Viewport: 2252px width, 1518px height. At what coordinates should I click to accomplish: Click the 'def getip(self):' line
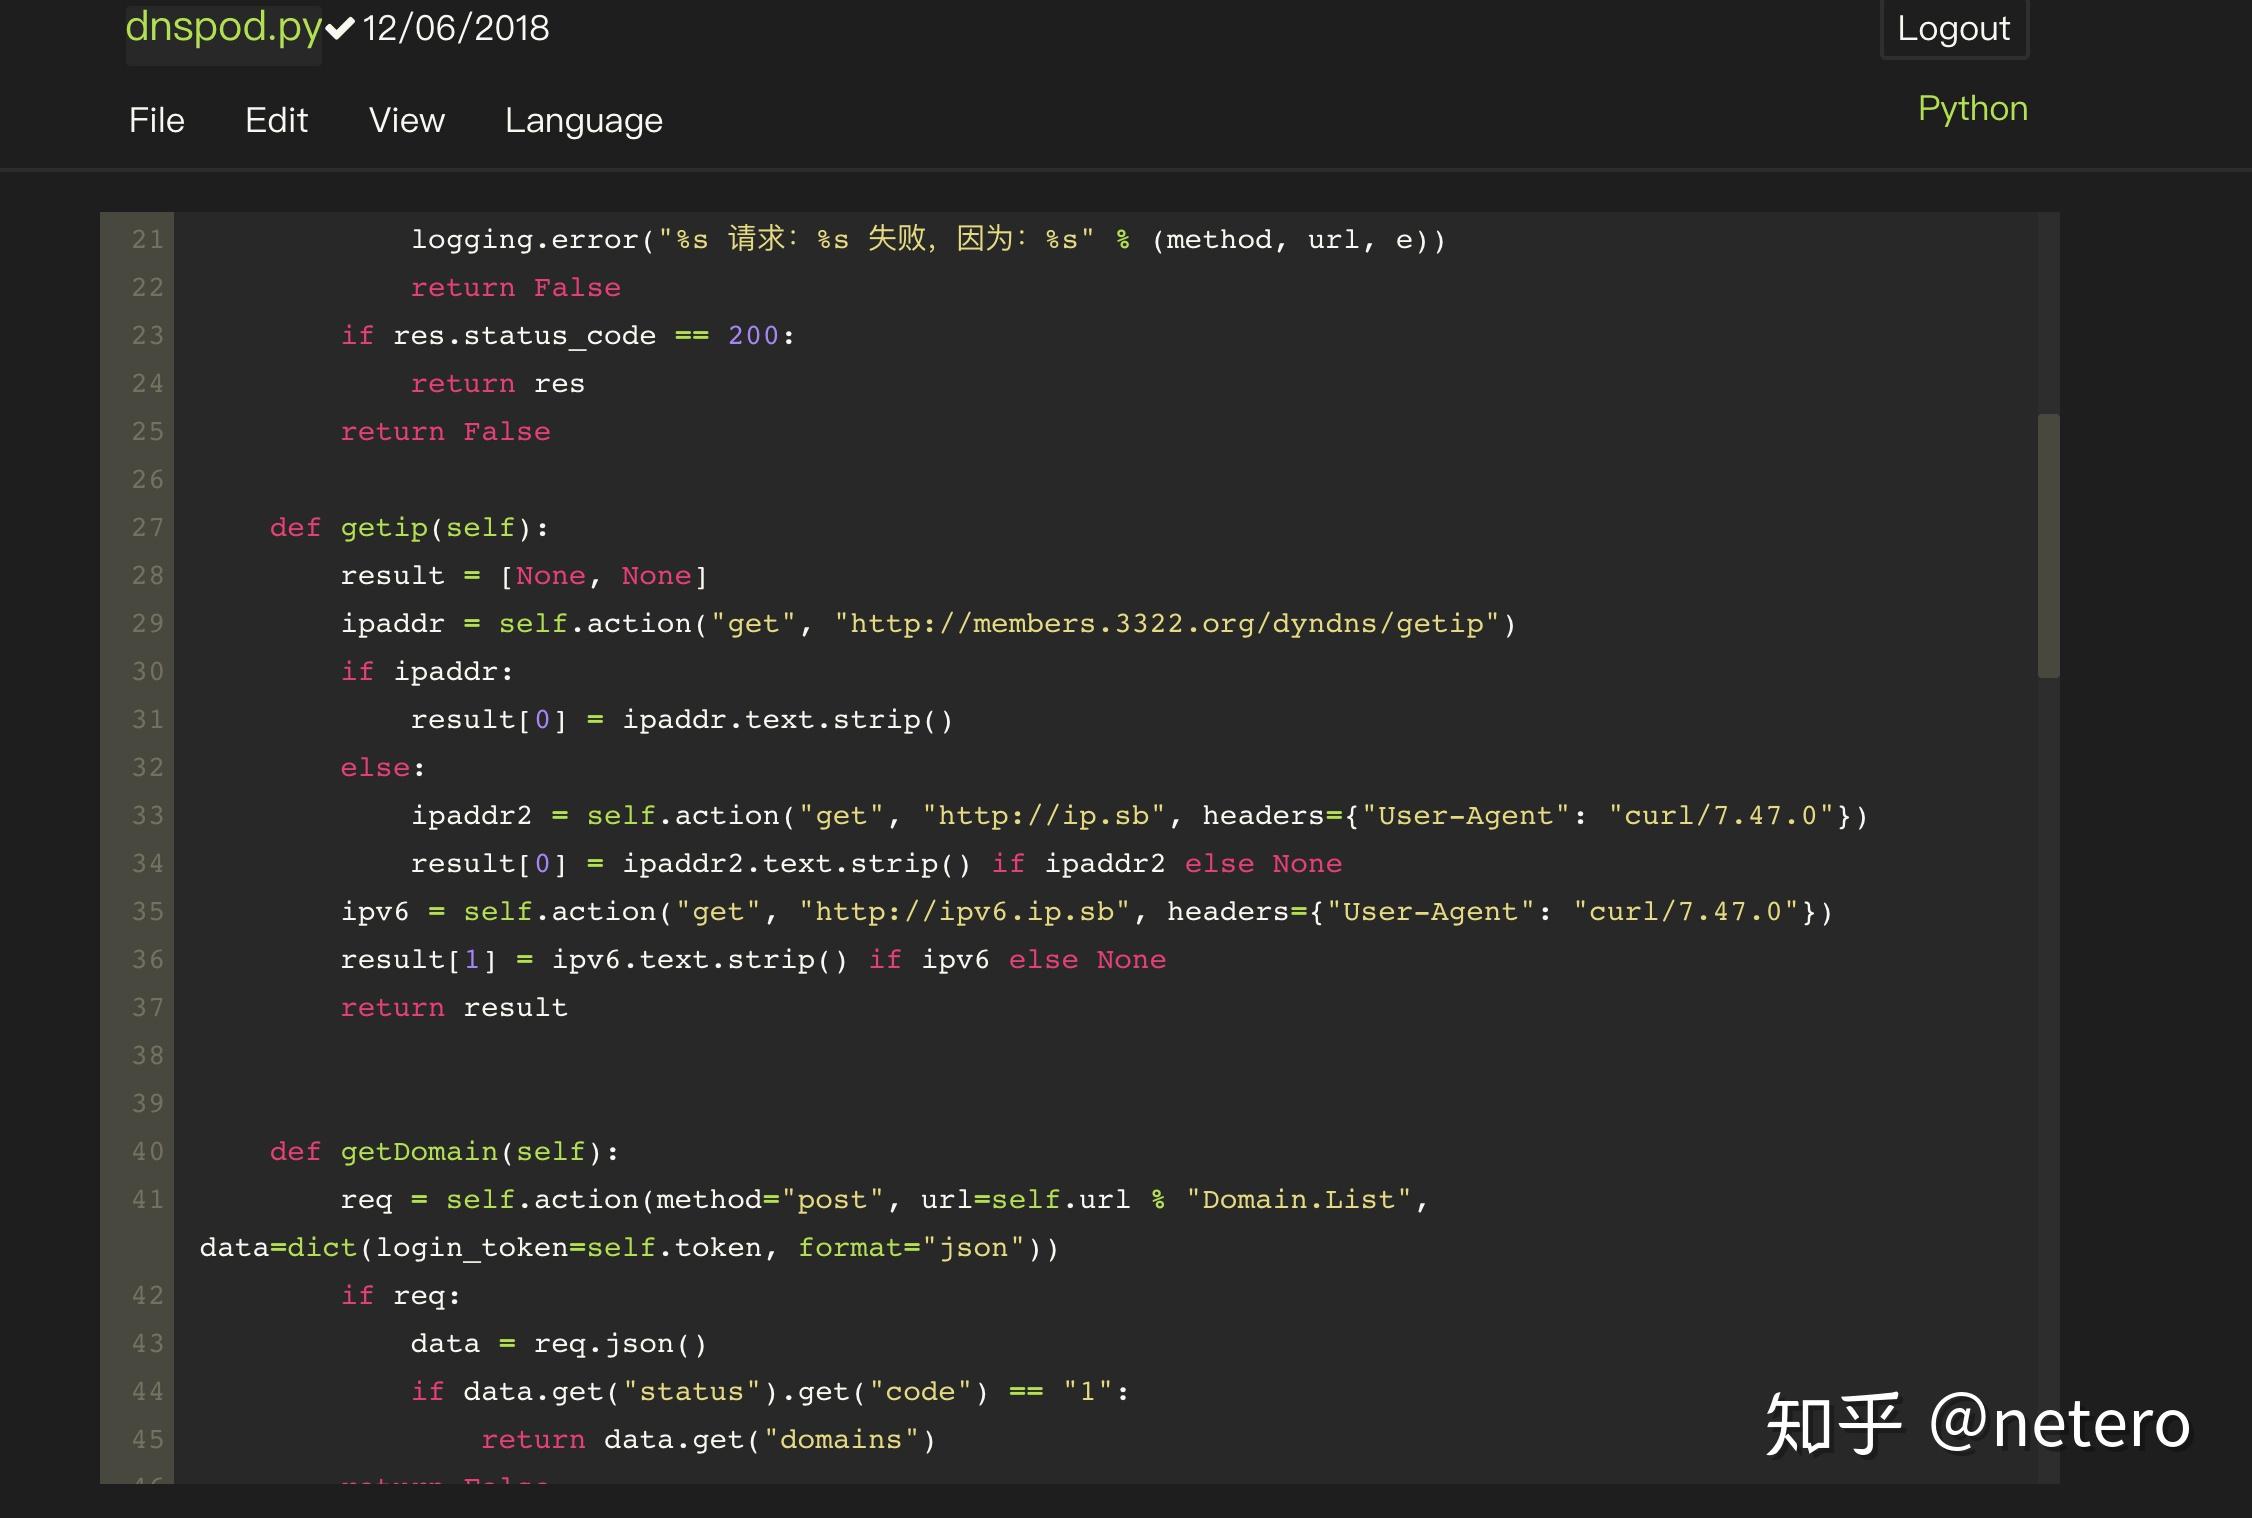pyautogui.click(x=409, y=528)
